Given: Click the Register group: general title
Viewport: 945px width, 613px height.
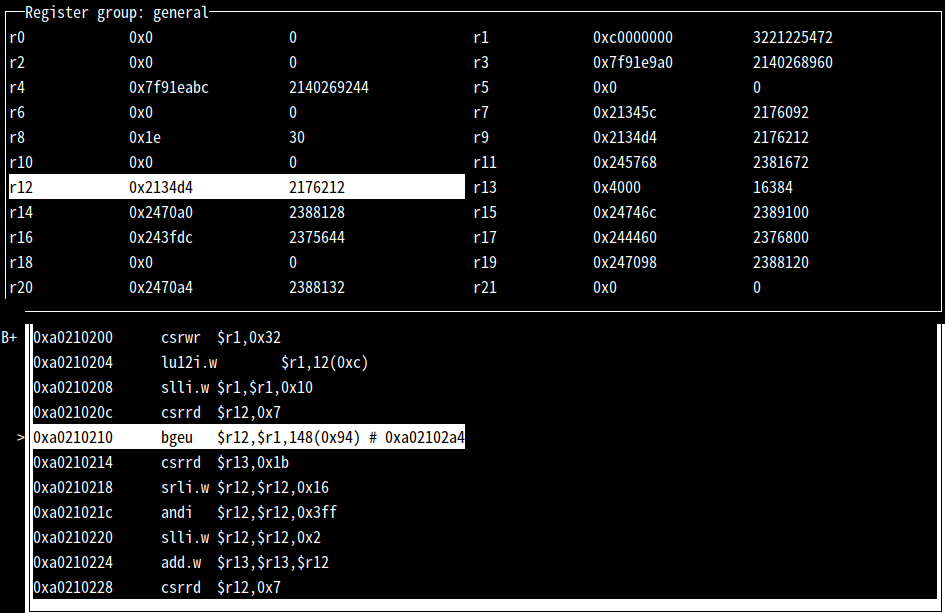Looking at the screenshot, I should 116,13.
